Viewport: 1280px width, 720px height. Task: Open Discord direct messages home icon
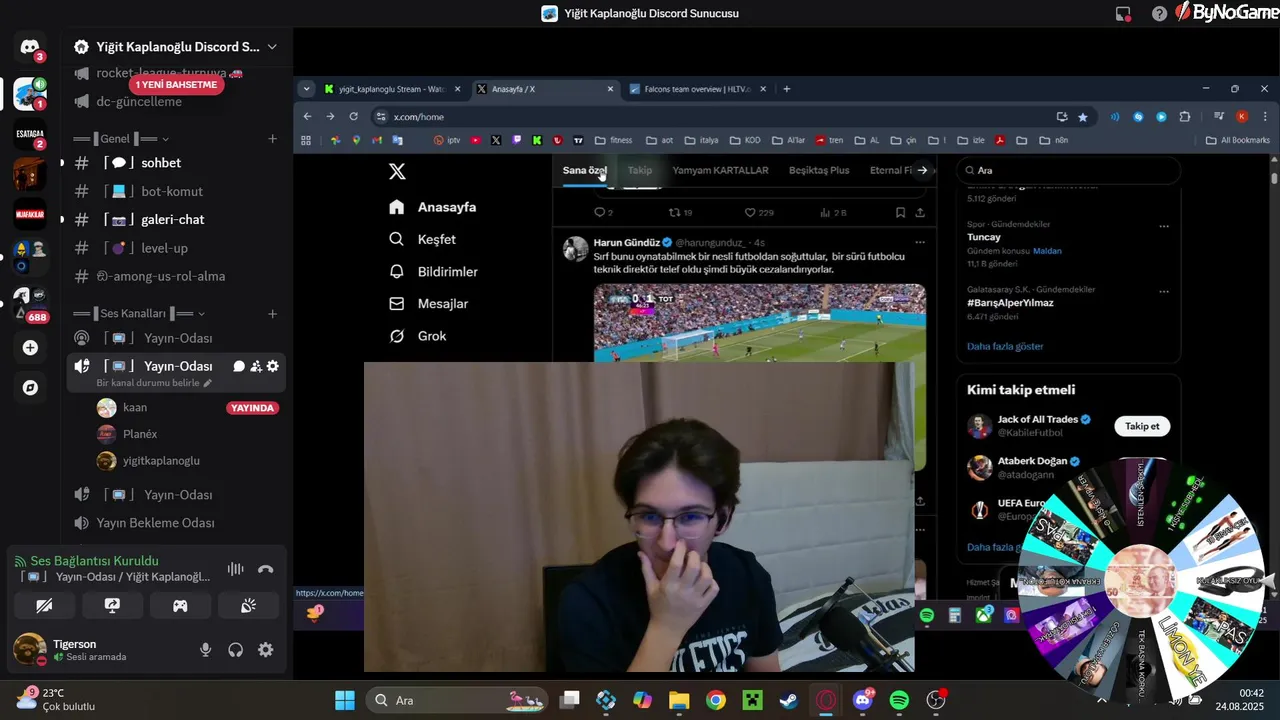pyautogui.click(x=30, y=47)
